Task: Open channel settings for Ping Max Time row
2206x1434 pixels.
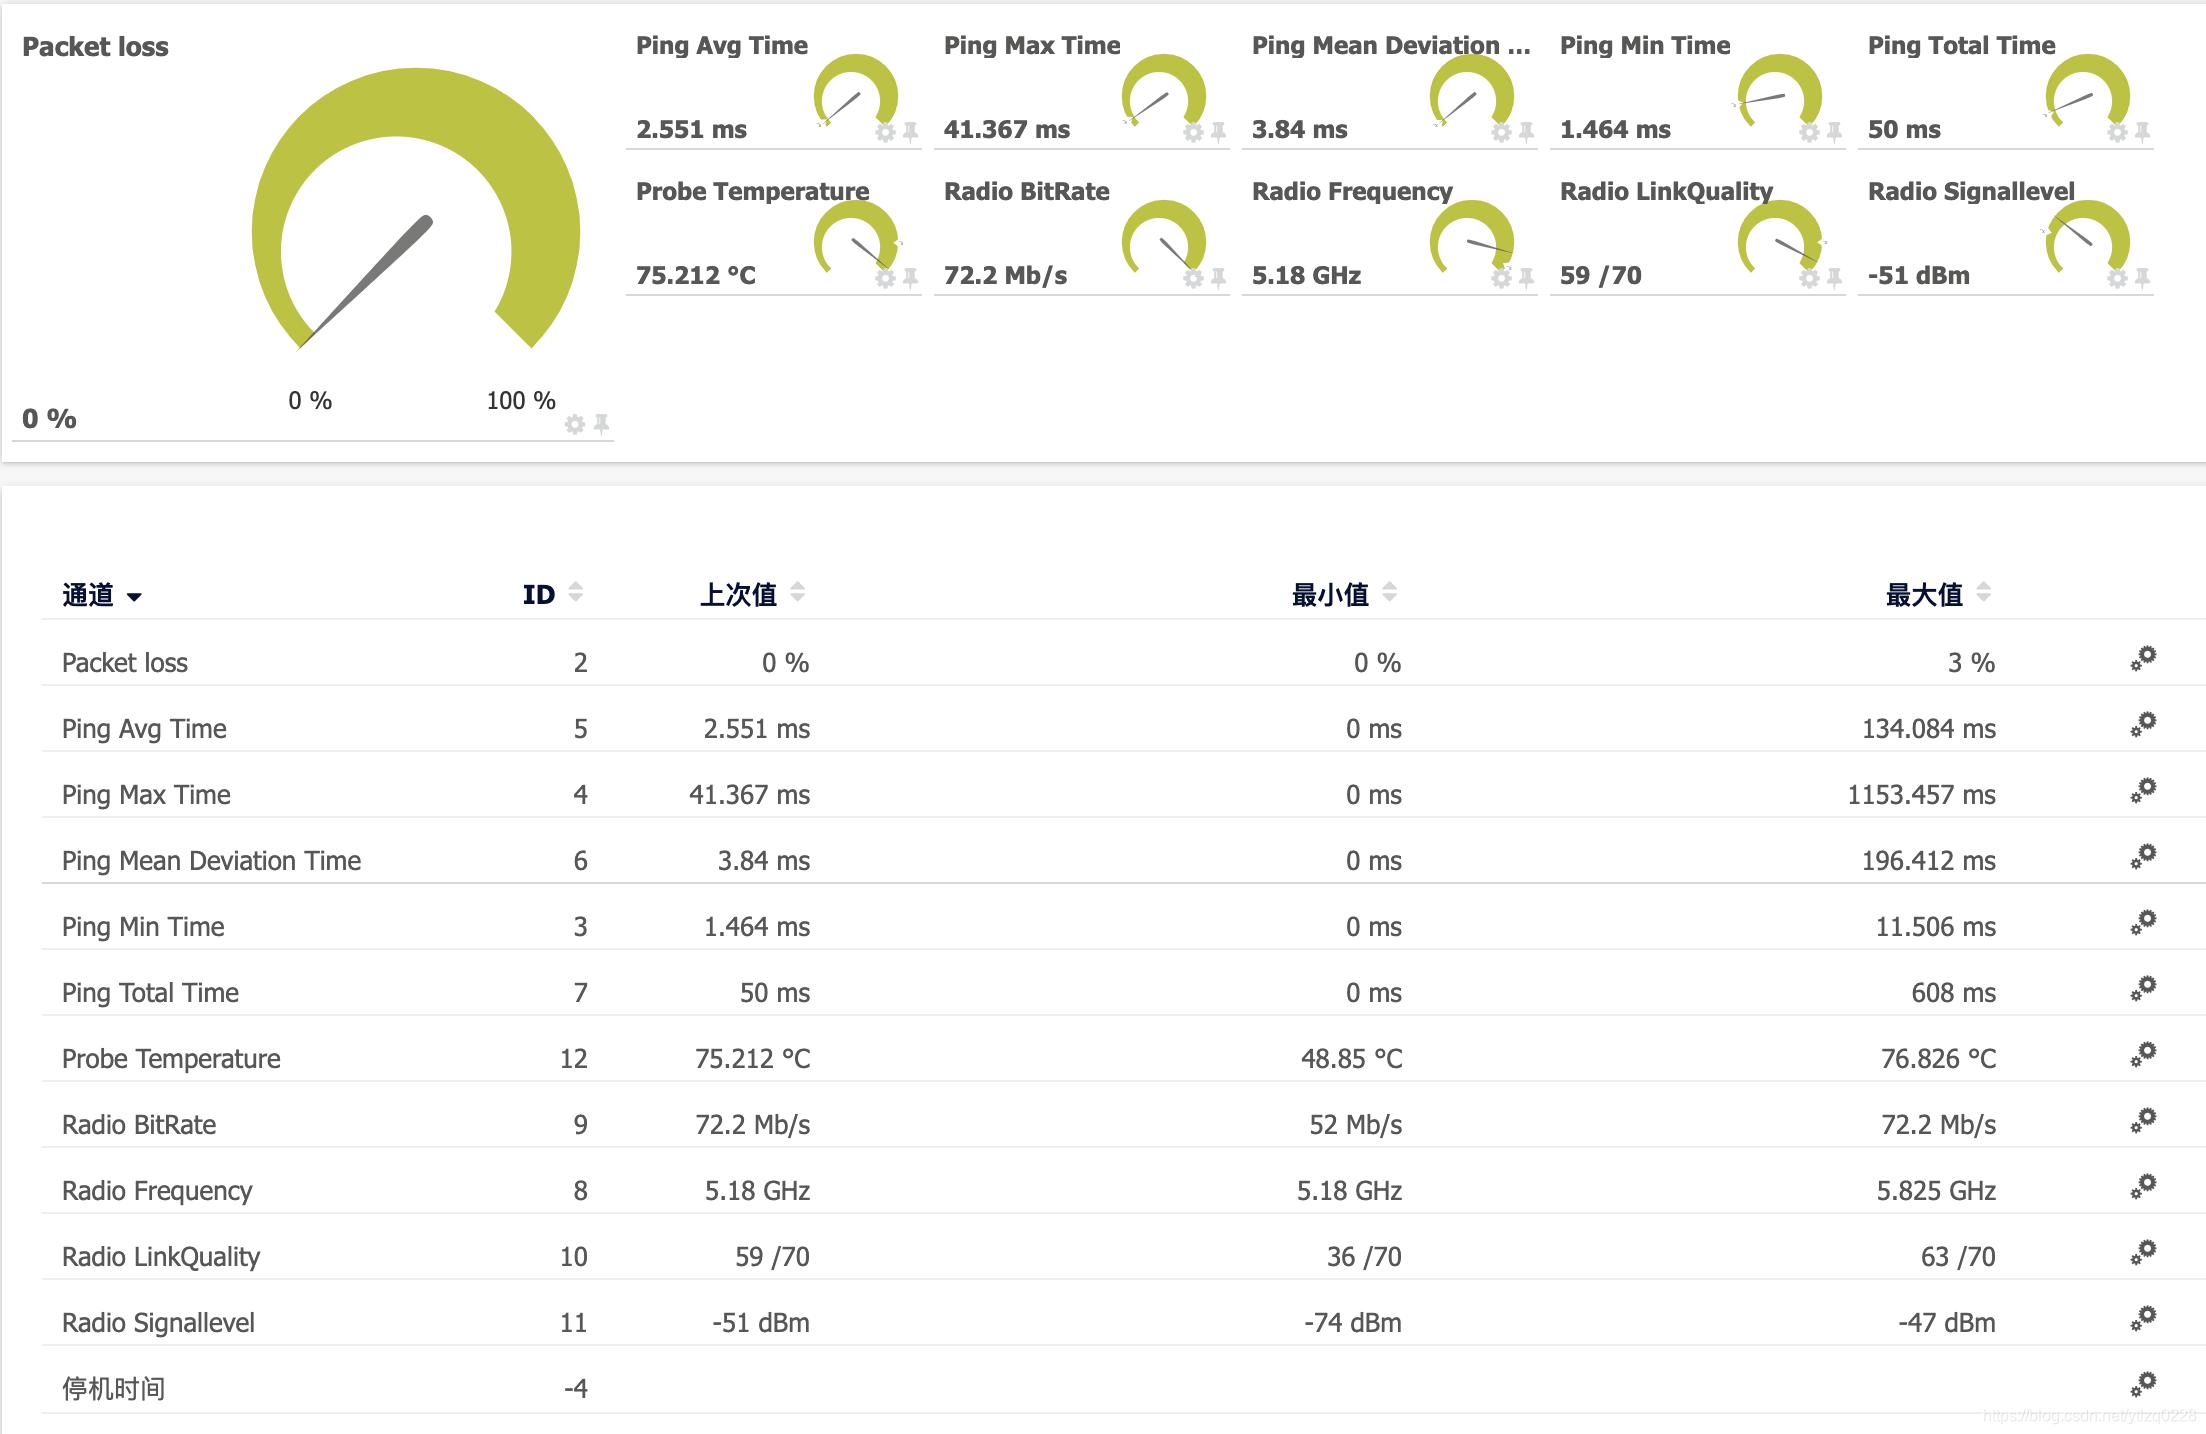Action: [x=2143, y=790]
